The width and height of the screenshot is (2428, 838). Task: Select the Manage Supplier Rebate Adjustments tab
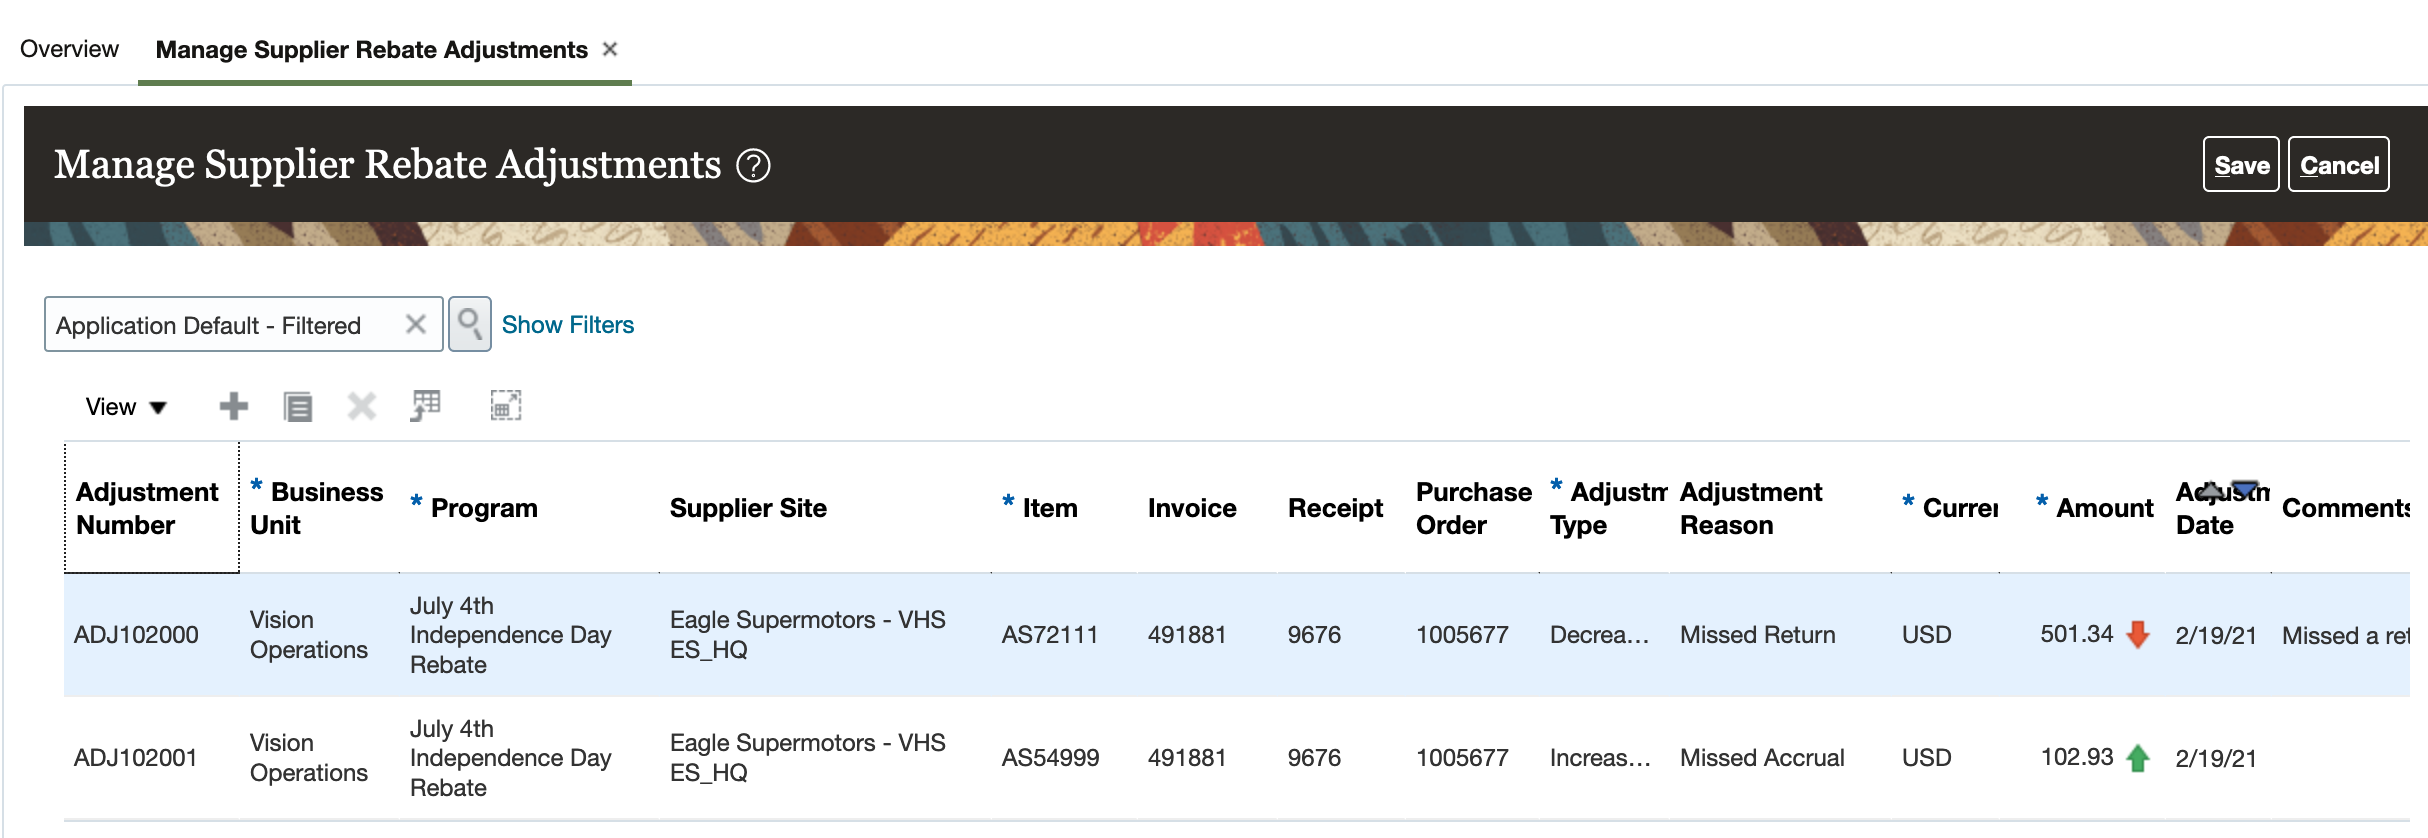[x=371, y=50]
